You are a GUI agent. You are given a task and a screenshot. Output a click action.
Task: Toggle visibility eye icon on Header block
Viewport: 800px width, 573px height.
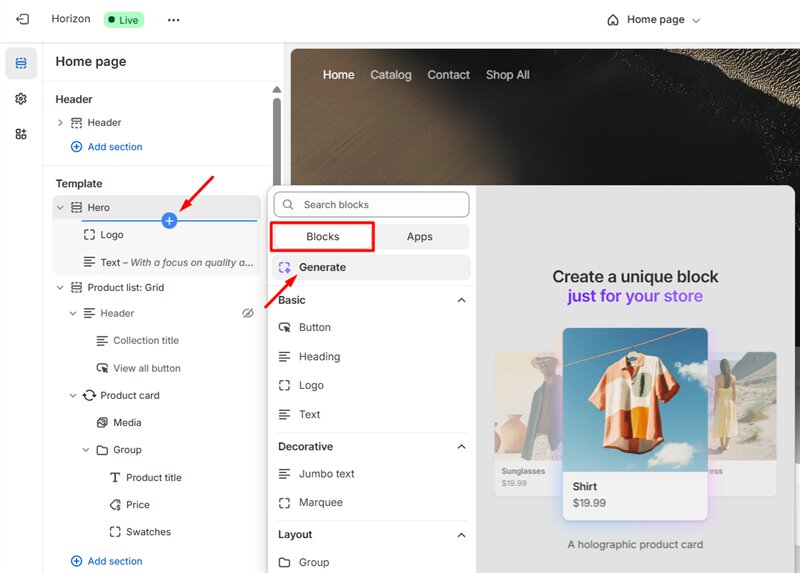[248, 313]
